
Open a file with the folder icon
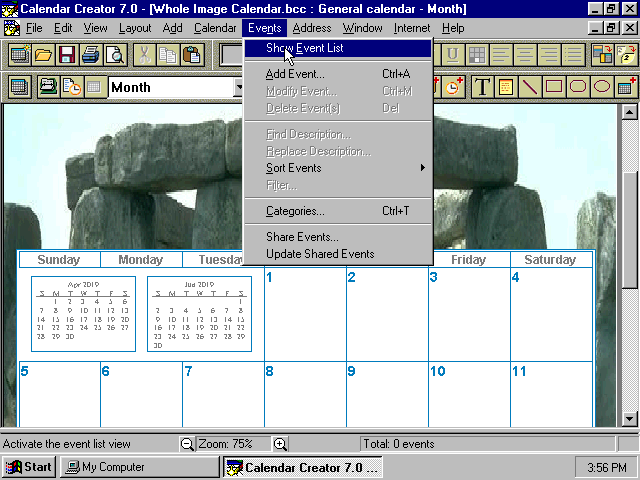pyautogui.click(x=43, y=54)
